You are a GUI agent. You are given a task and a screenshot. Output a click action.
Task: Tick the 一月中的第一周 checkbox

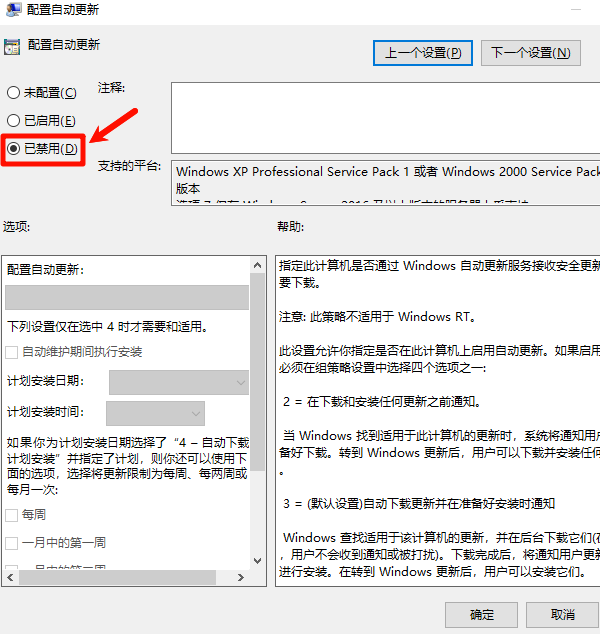[x=12, y=543]
